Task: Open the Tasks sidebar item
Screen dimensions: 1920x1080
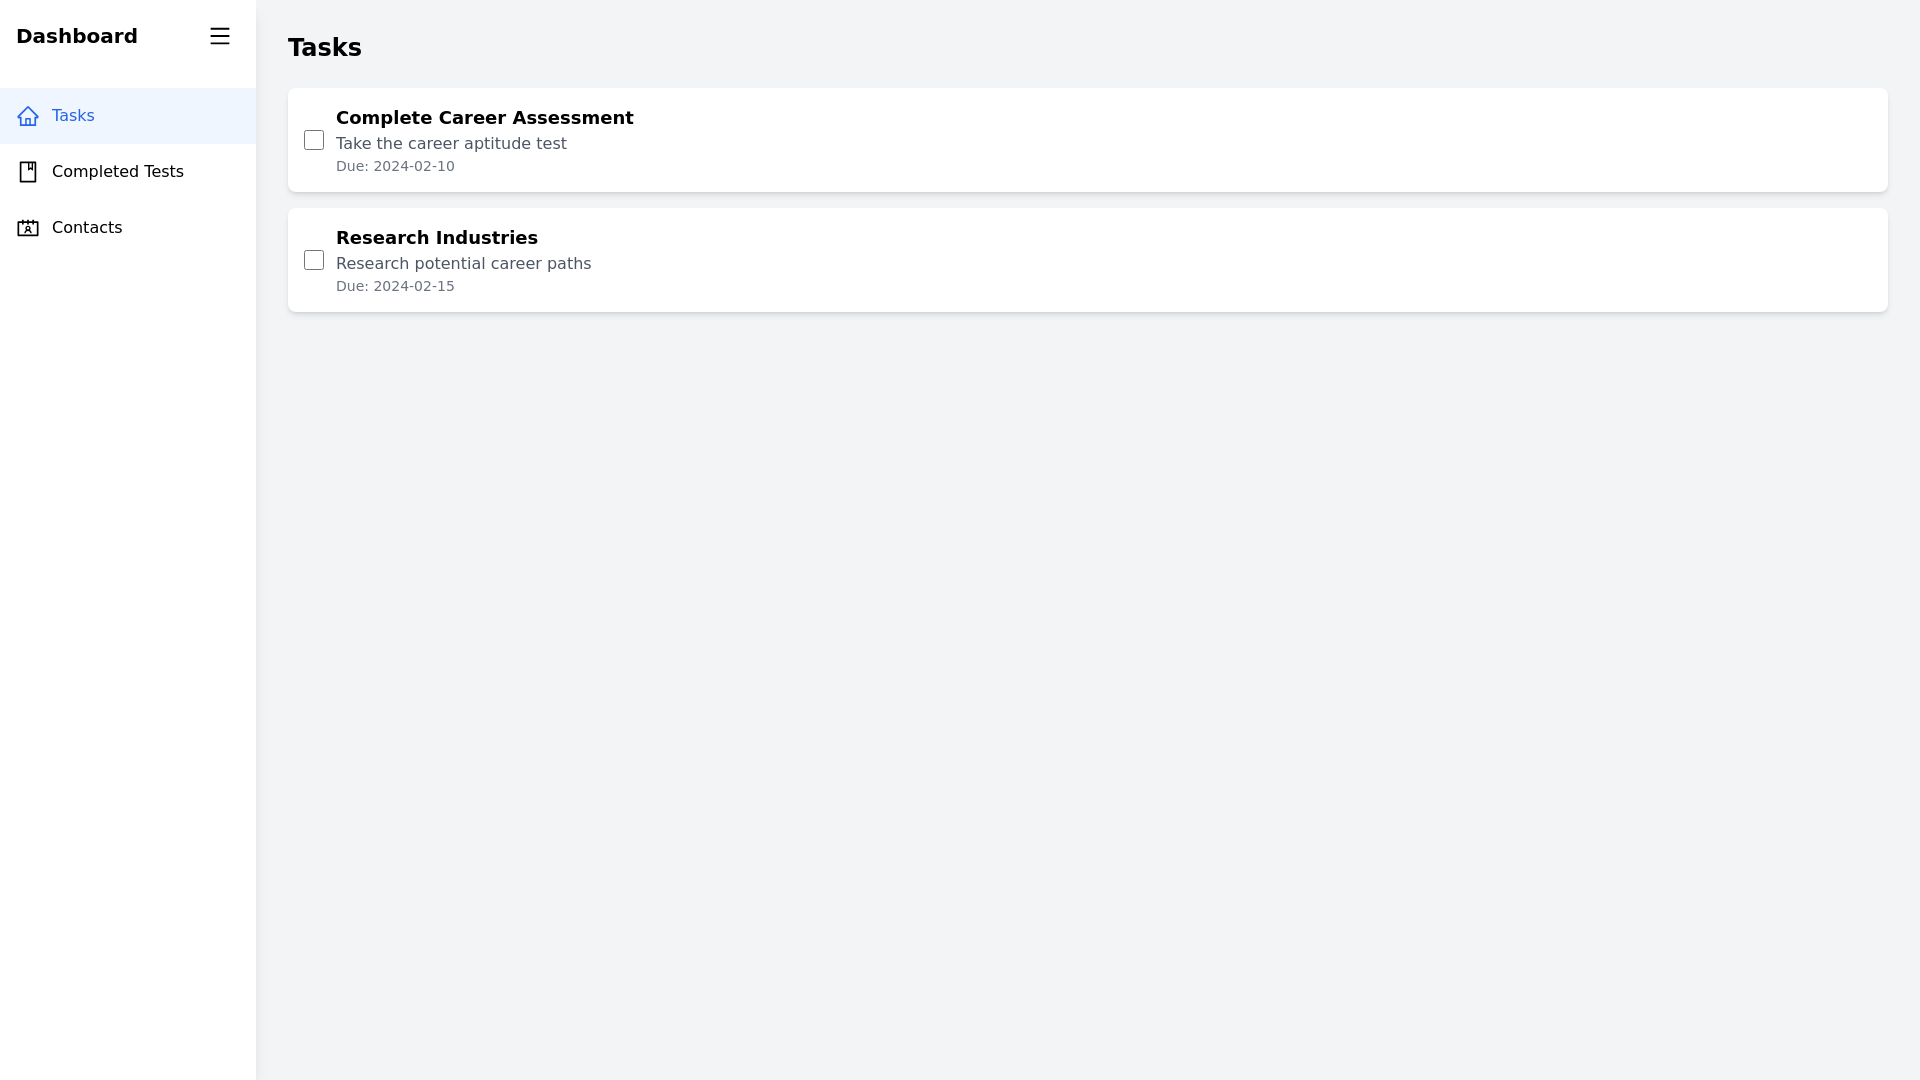Action: (x=73, y=116)
